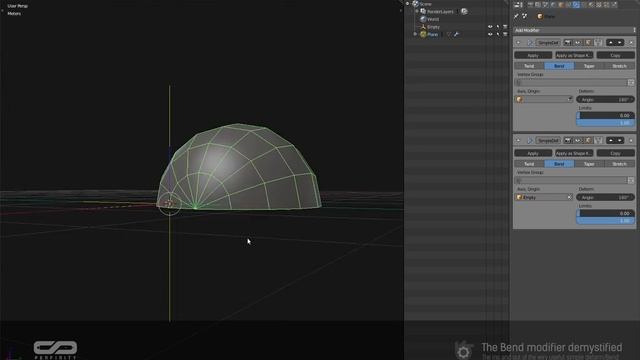Collapse the second SimpleDeform modifier panel
Viewport: 640px width, 360px height.
click(518, 140)
